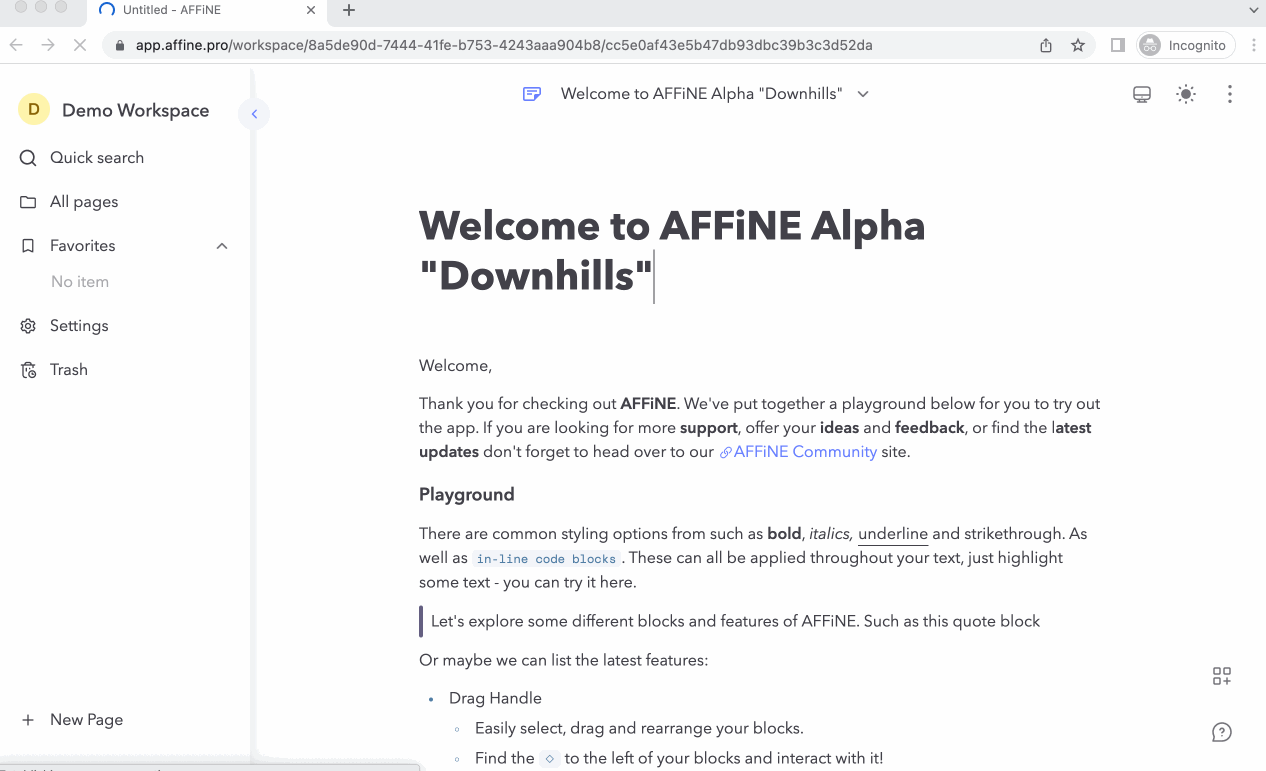This screenshot has height=771, width=1266.
Task: Stop page loading in browser
Action: (x=80, y=45)
